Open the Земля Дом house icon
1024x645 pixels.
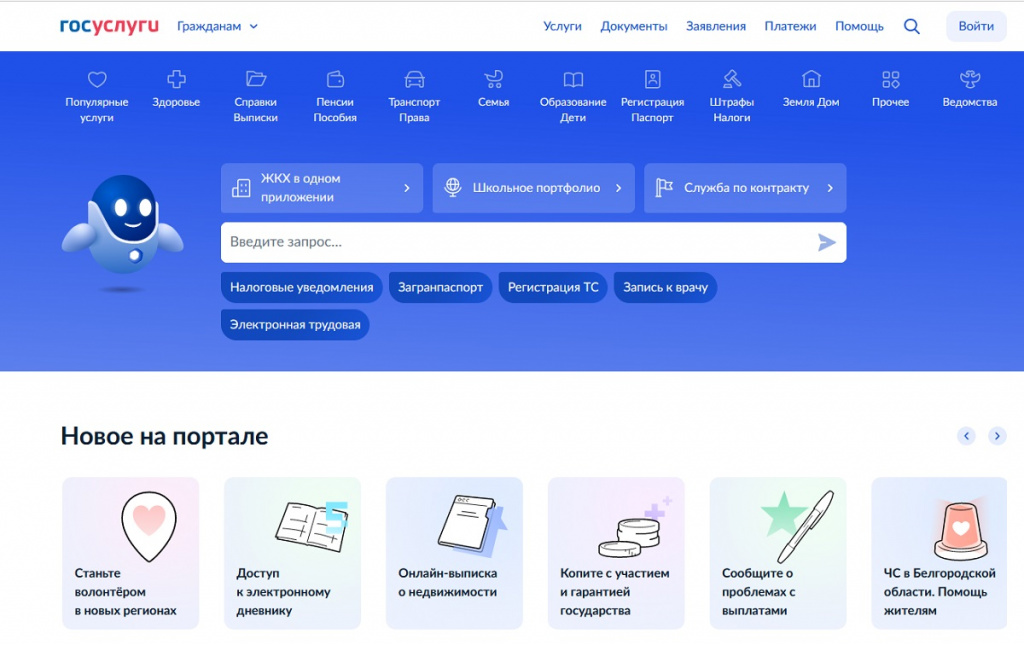click(x=811, y=79)
